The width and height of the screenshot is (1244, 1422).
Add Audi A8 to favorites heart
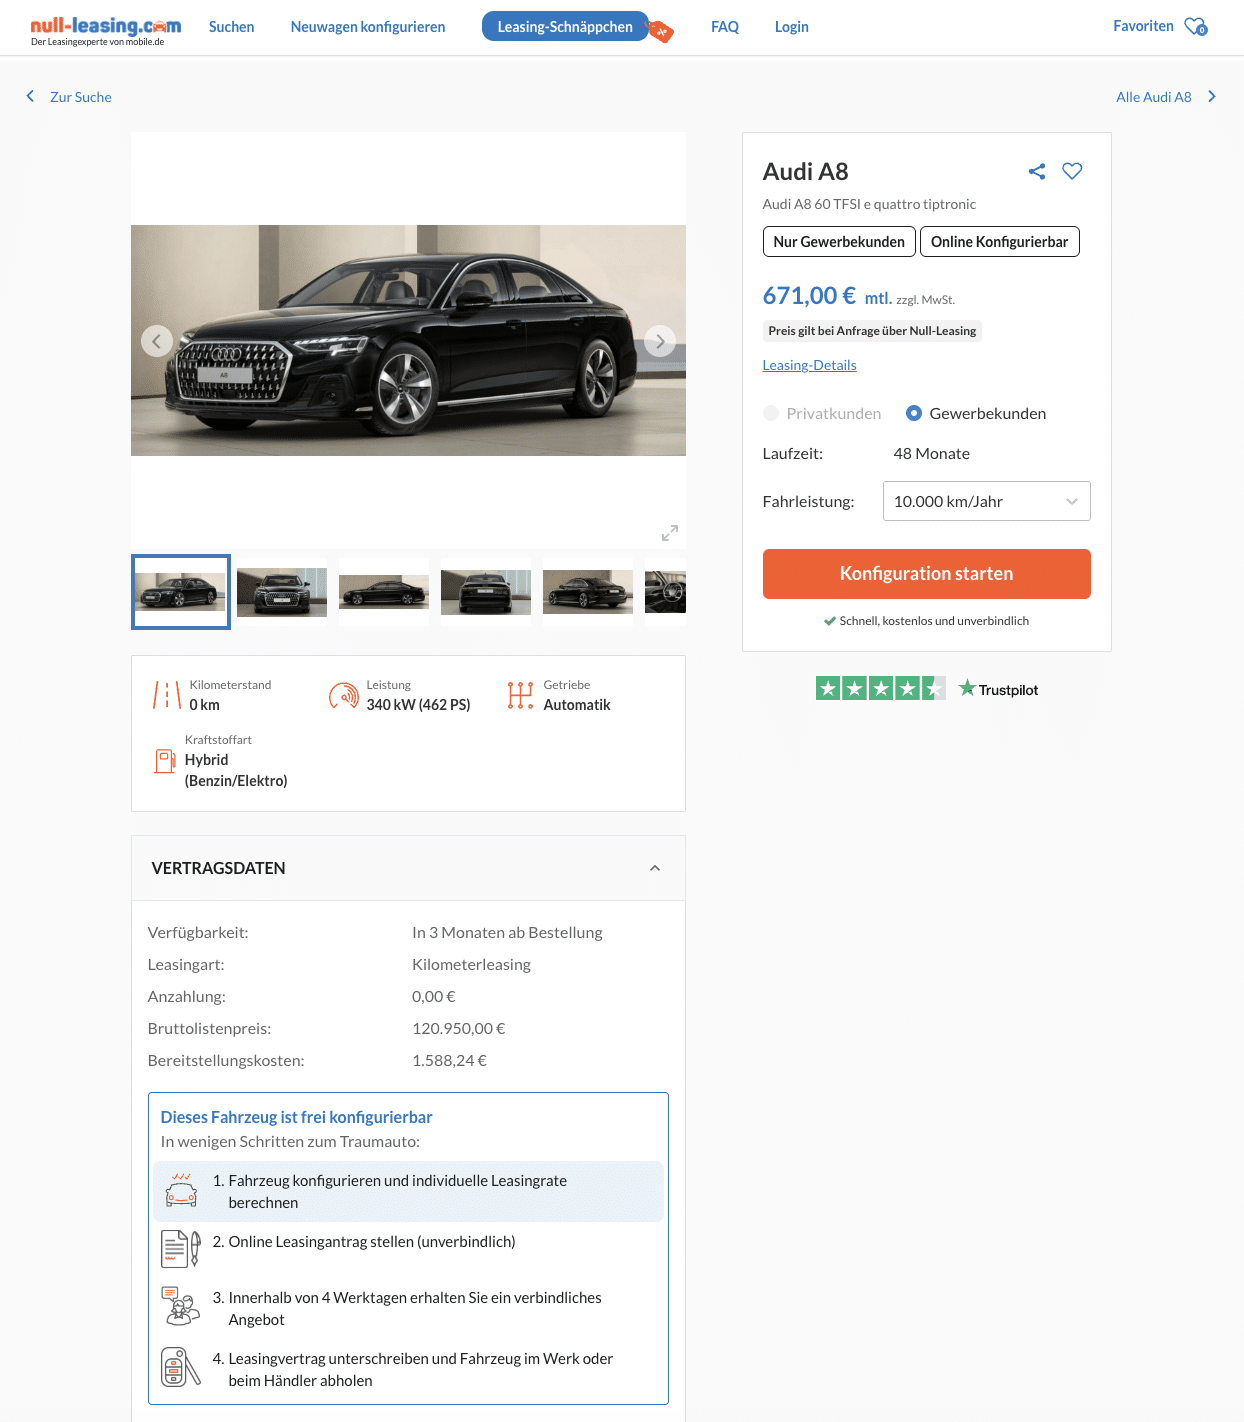tap(1072, 171)
